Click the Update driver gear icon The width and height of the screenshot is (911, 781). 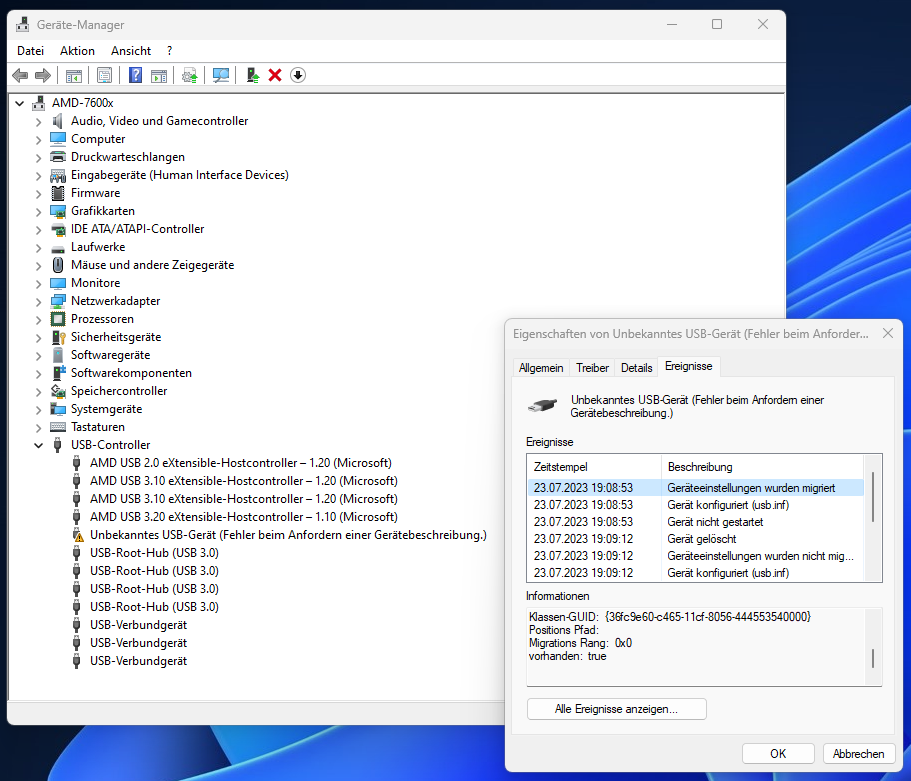pyautogui.click(x=189, y=76)
